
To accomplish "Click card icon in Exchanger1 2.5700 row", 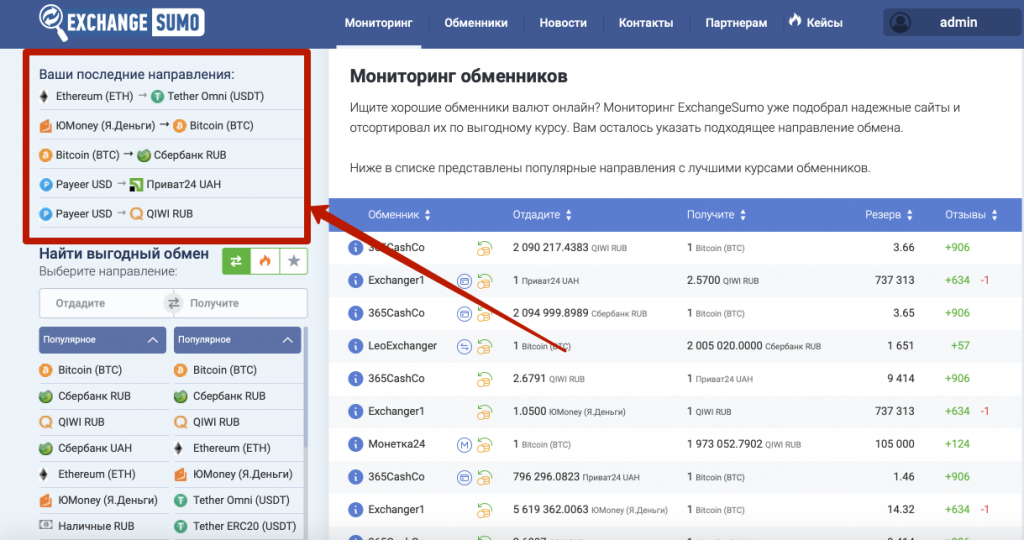I will pos(464,281).
